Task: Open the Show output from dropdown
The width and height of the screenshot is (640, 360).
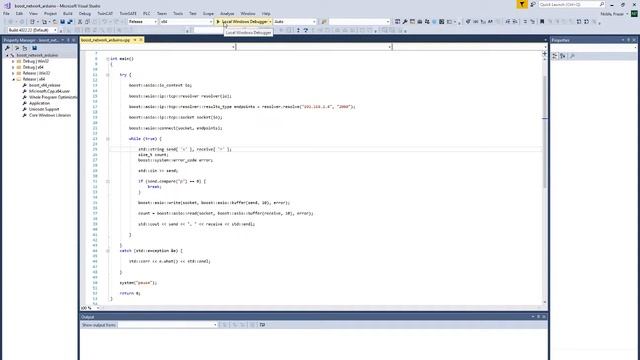Action: (x=167, y=325)
